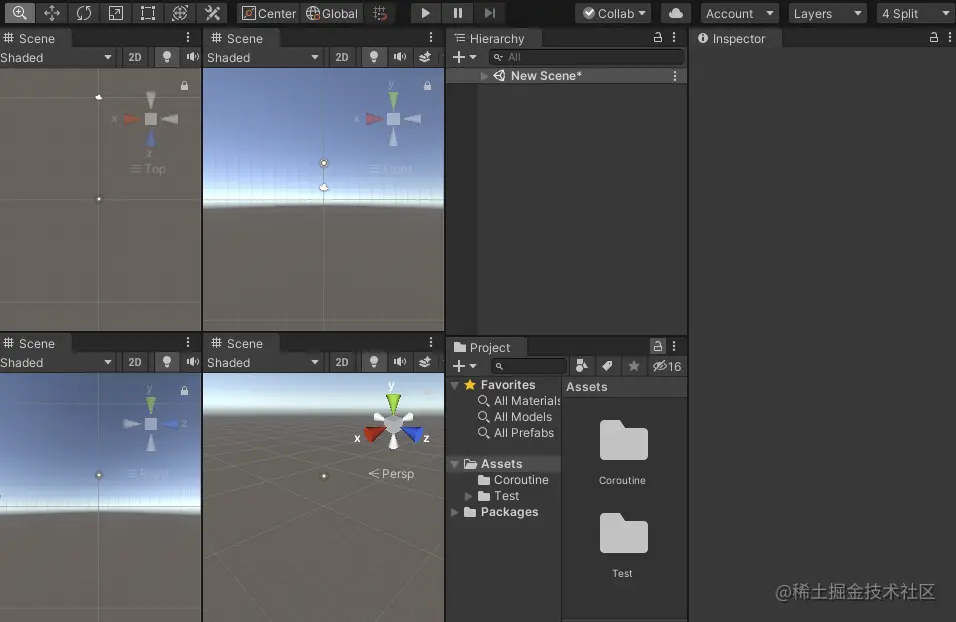Click the Step frame button

490,13
